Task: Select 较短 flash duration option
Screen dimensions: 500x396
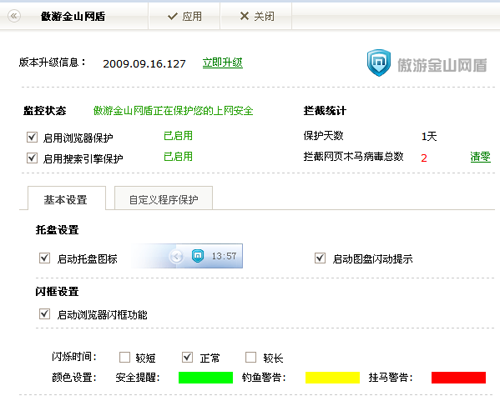Action: (x=124, y=357)
